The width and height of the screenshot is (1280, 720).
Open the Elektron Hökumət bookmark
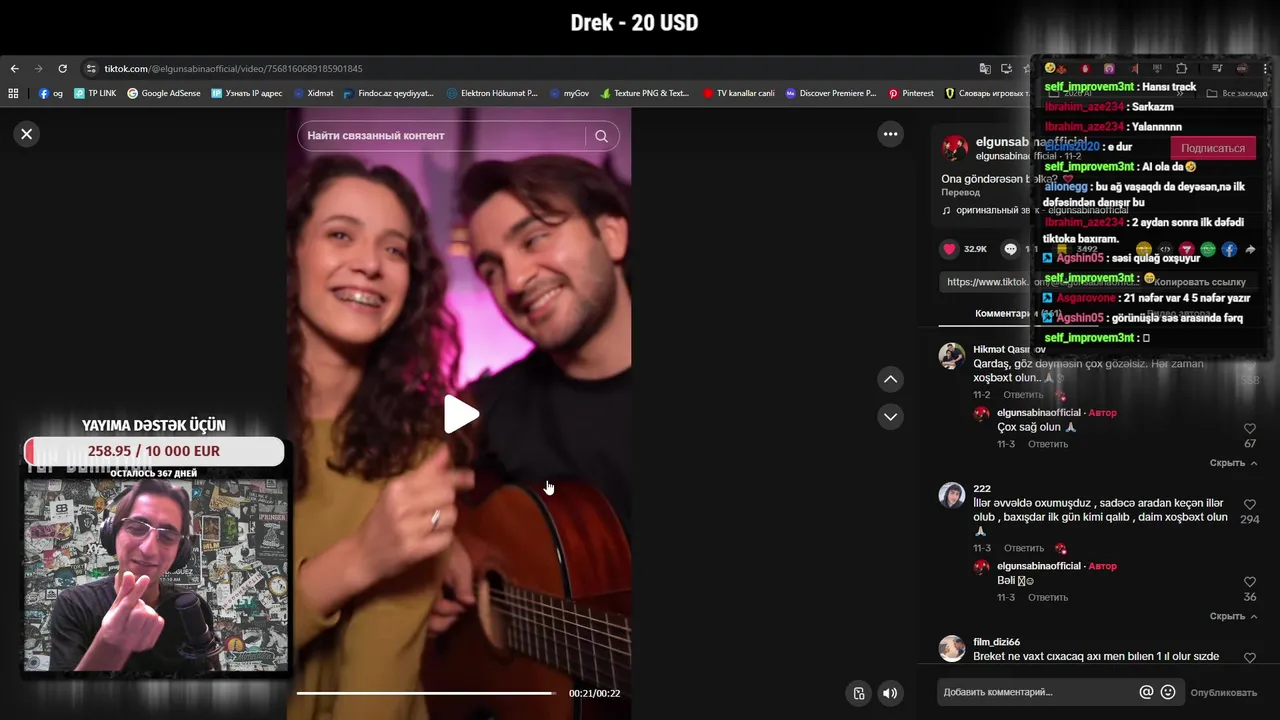[x=492, y=93]
